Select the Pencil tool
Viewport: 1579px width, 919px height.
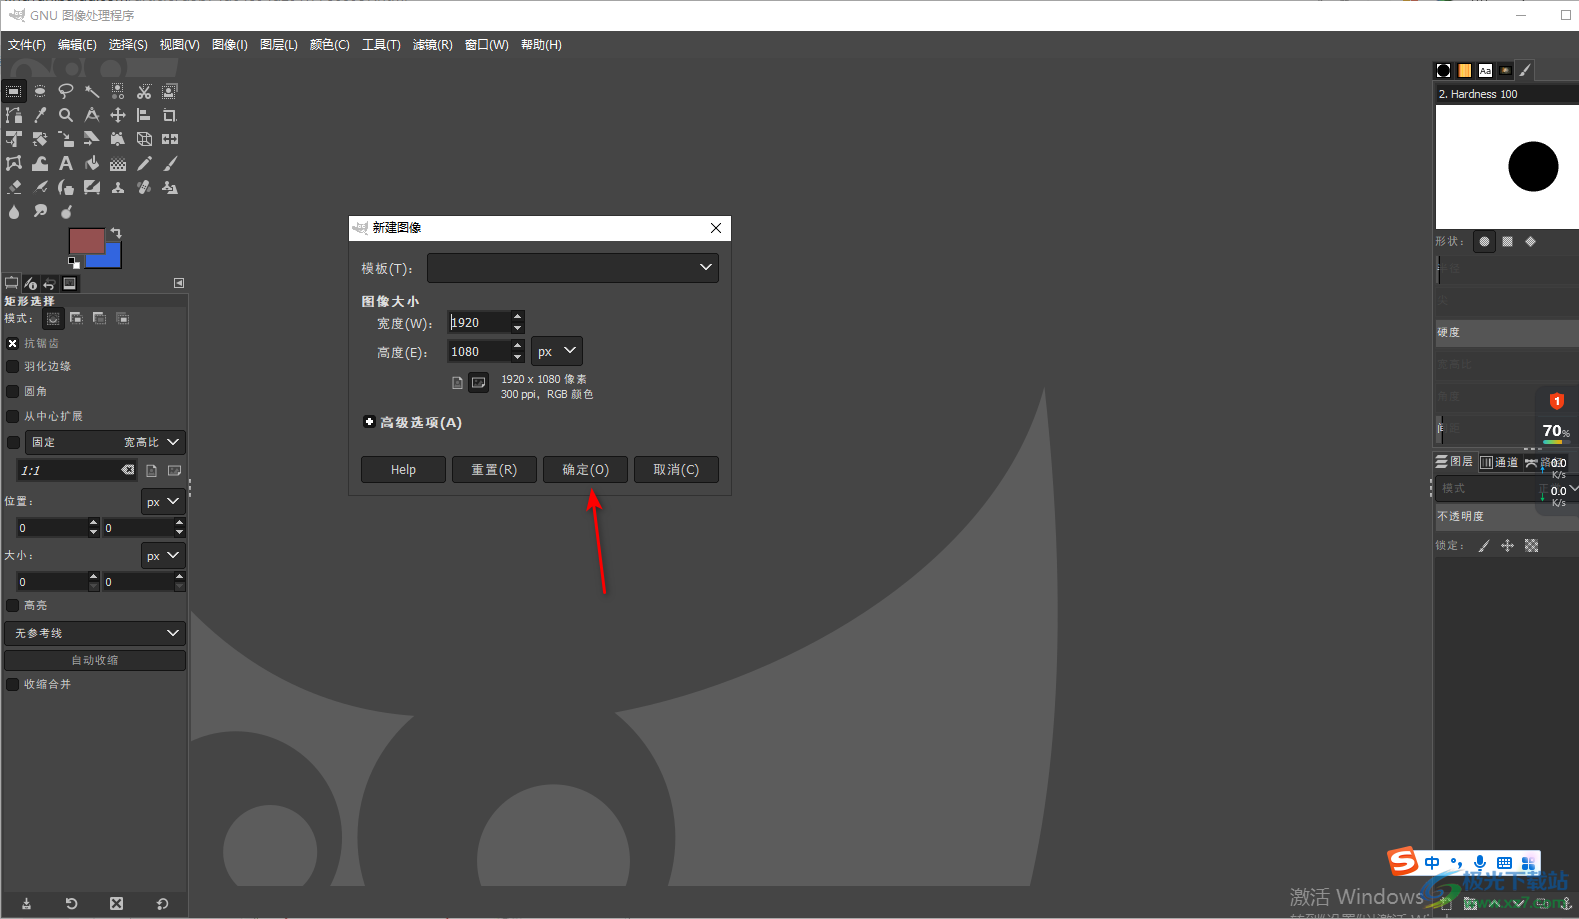coord(144,163)
